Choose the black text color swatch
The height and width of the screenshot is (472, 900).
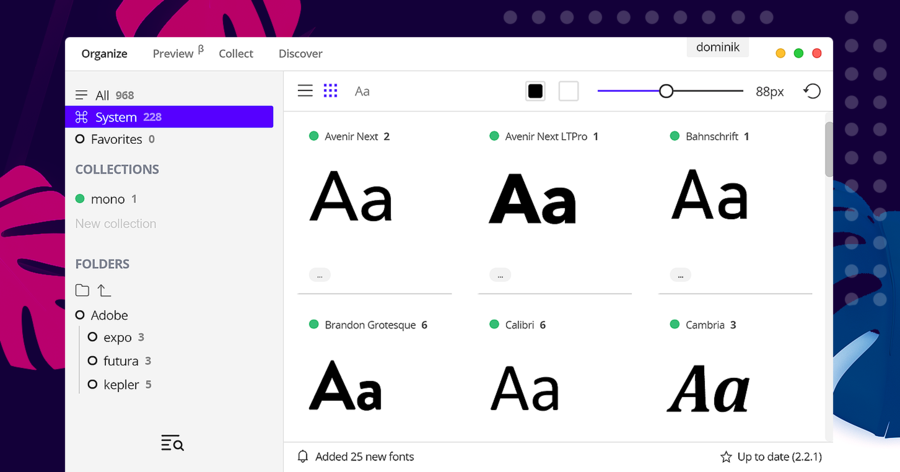click(x=535, y=91)
